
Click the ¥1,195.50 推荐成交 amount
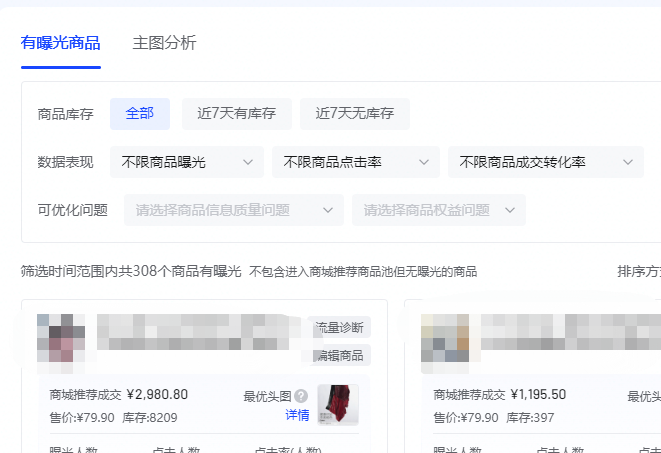538,394
